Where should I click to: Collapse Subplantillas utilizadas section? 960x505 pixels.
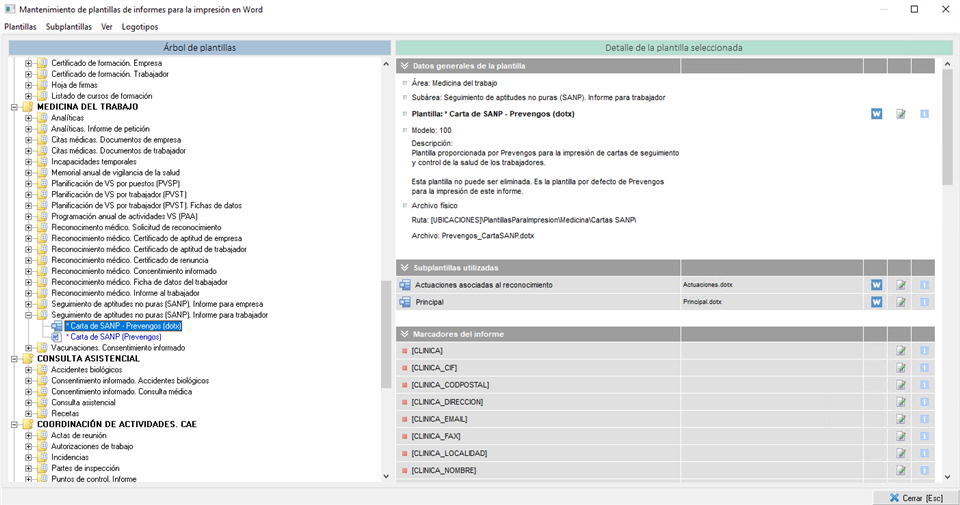click(x=404, y=267)
